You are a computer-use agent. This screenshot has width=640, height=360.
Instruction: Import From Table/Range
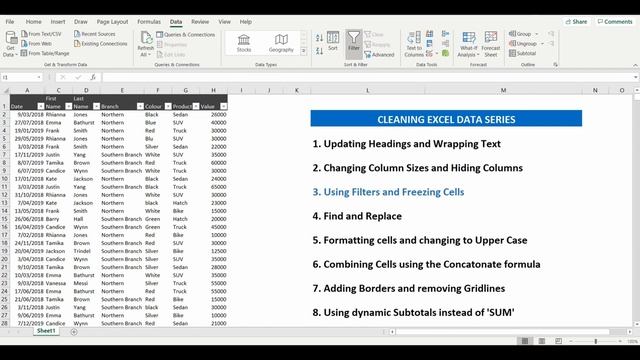point(45,53)
